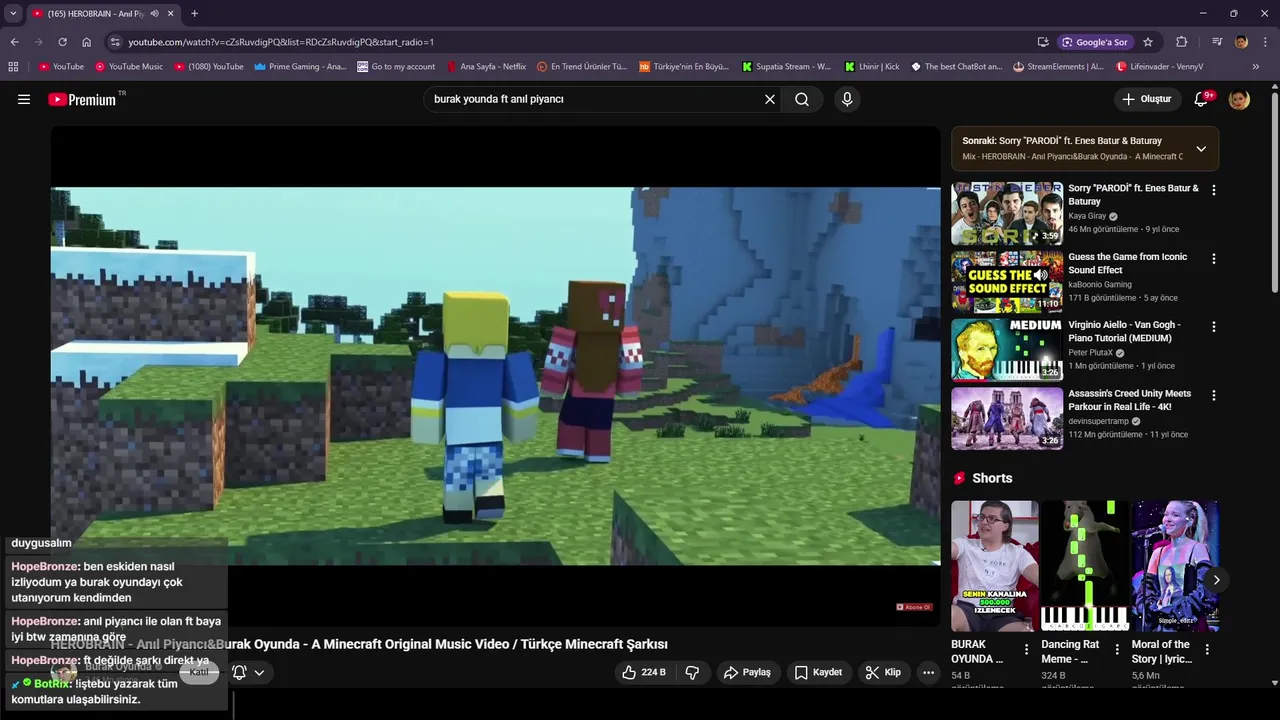
Task: Click the youtube.com address bar URL
Action: (281, 42)
